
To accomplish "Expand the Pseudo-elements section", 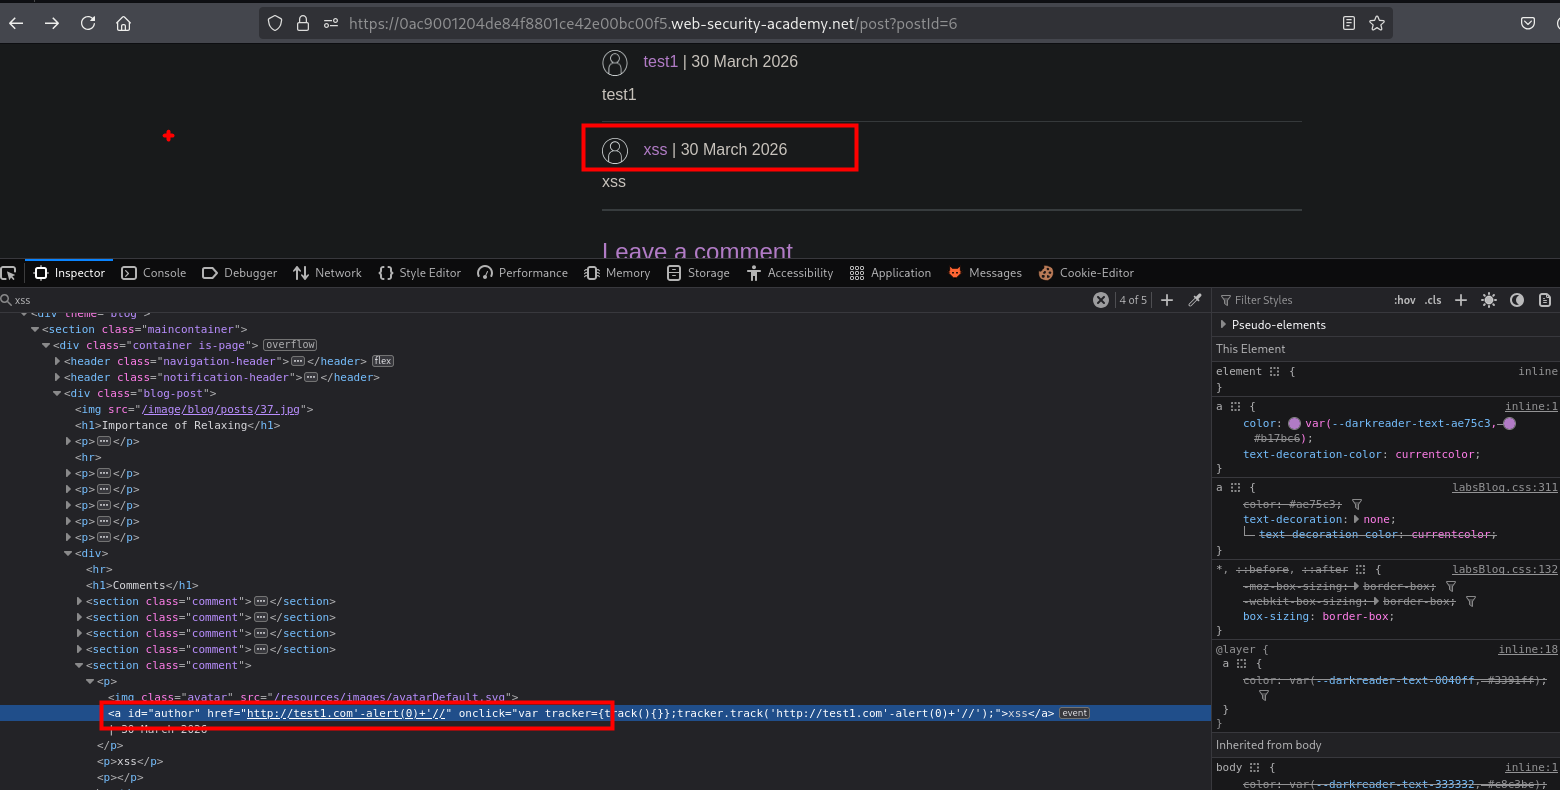I will click(x=1223, y=325).
